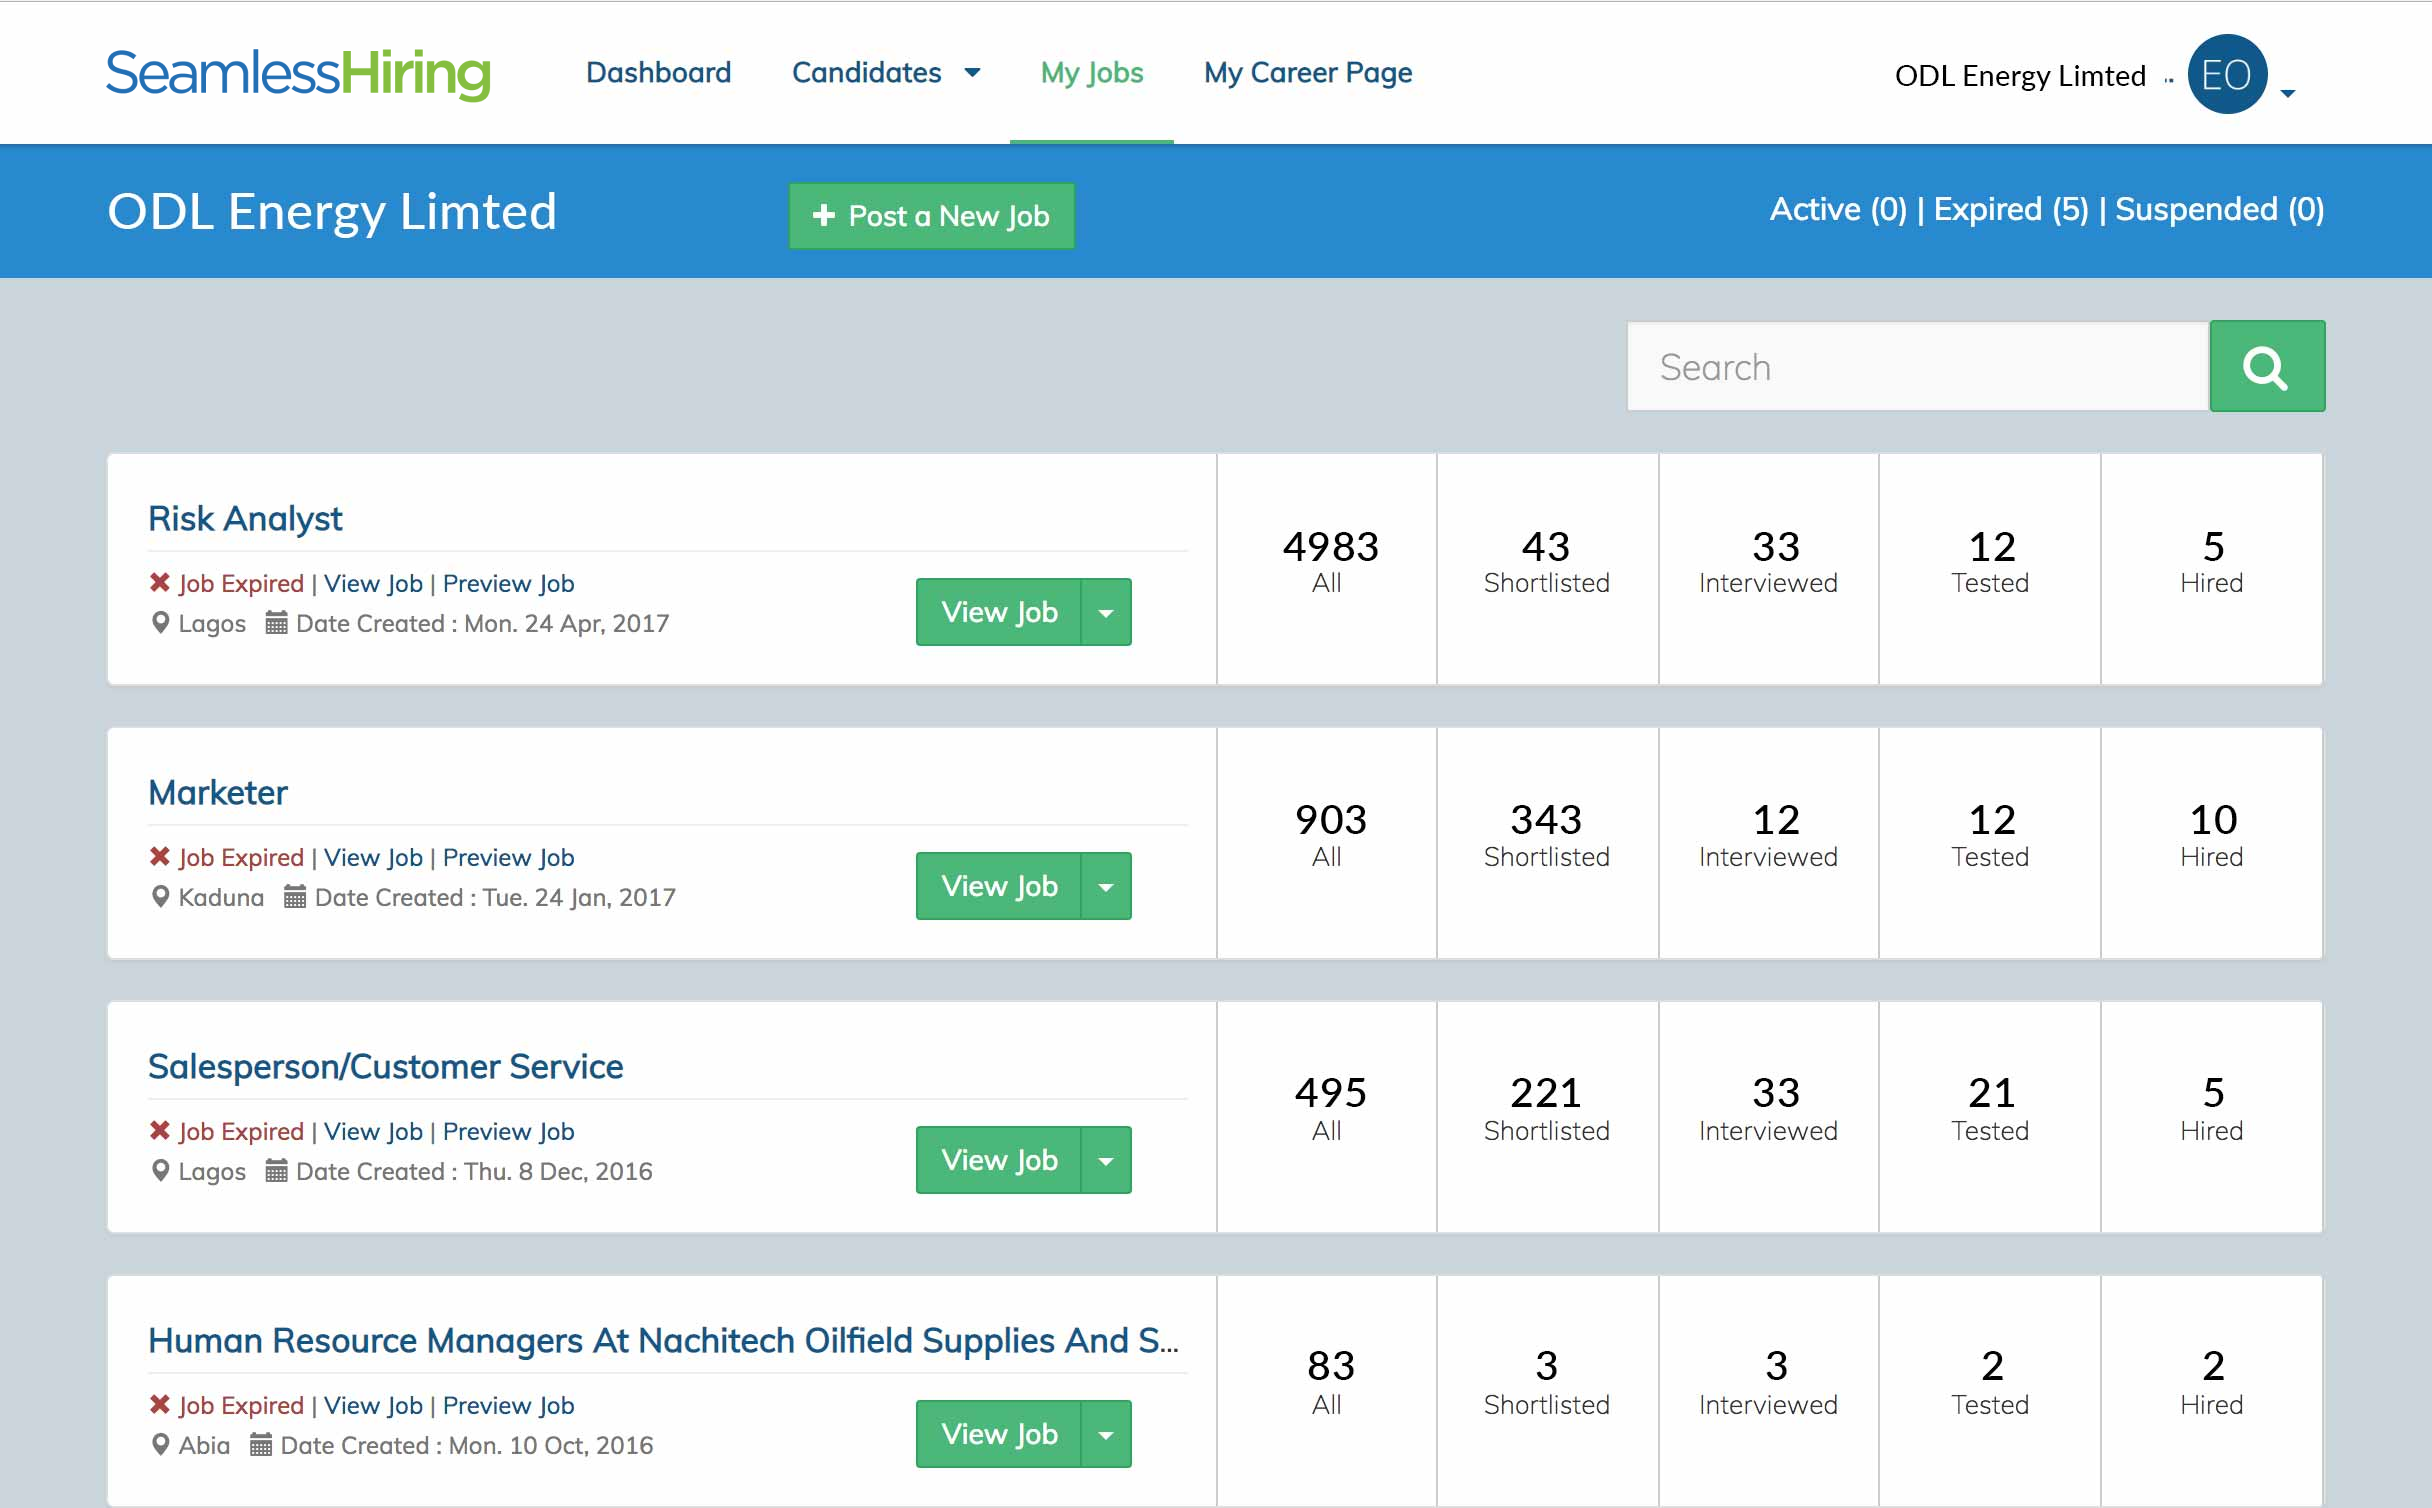Click calendar icon for Risk Analyst date
The height and width of the screenshot is (1508, 2432).
pos(277,623)
